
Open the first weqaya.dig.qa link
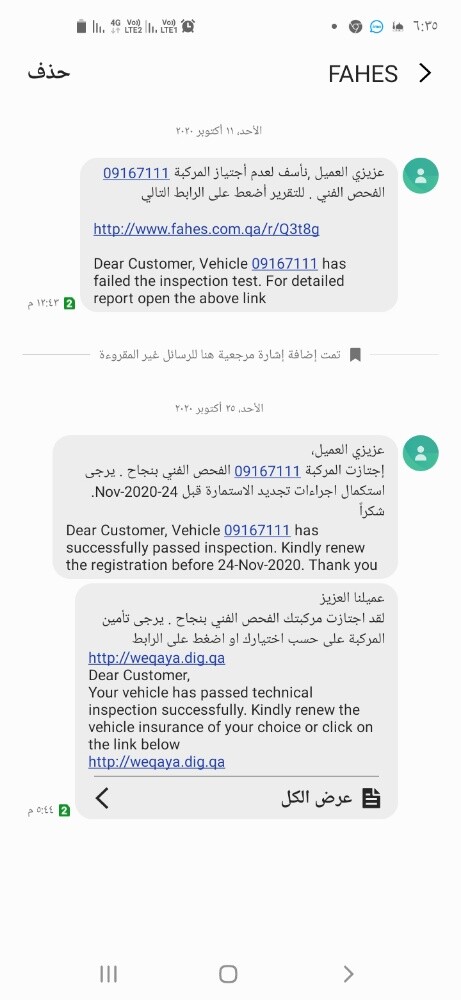[156, 658]
